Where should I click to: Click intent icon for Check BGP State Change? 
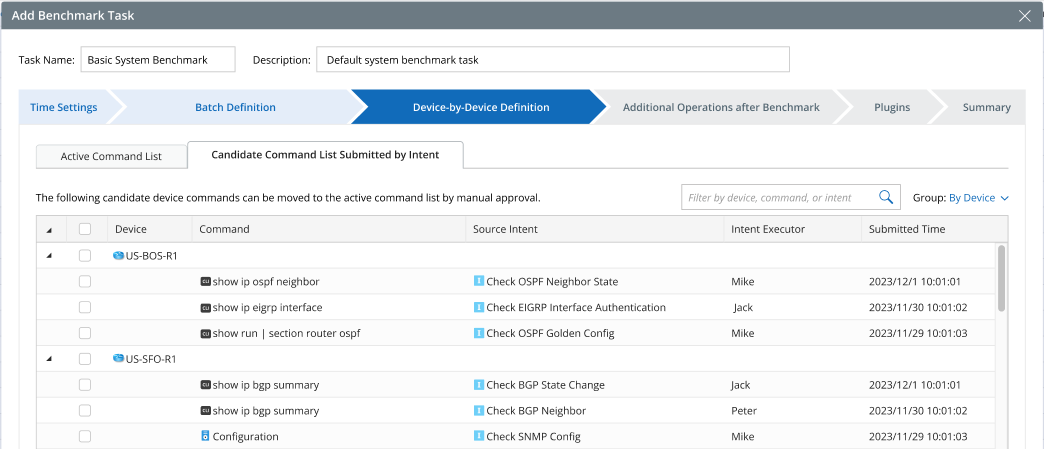479,385
